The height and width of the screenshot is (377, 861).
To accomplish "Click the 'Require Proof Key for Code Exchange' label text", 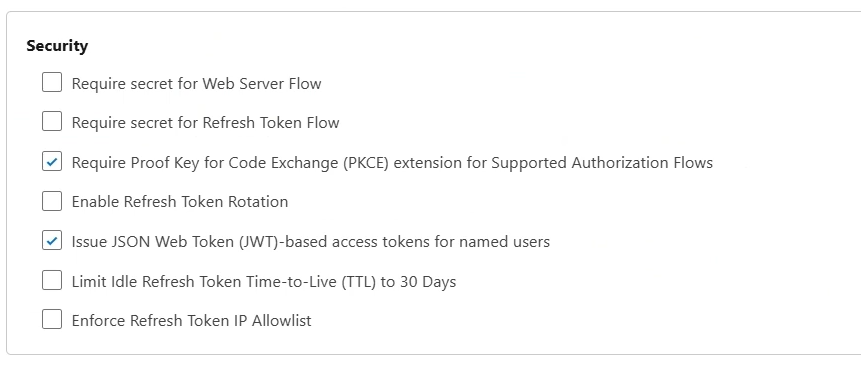I will (206, 162).
